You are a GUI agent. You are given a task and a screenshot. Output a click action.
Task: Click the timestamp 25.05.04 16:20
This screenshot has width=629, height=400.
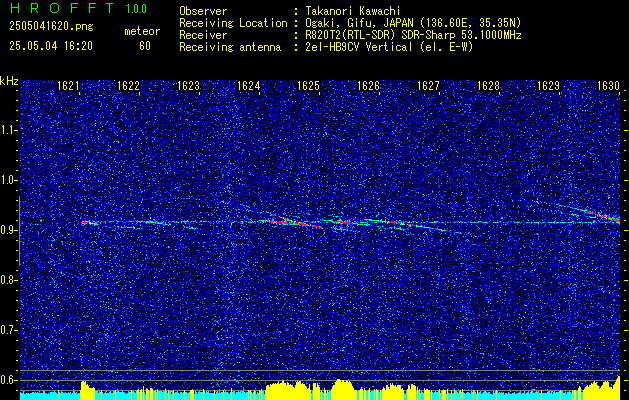[51, 46]
